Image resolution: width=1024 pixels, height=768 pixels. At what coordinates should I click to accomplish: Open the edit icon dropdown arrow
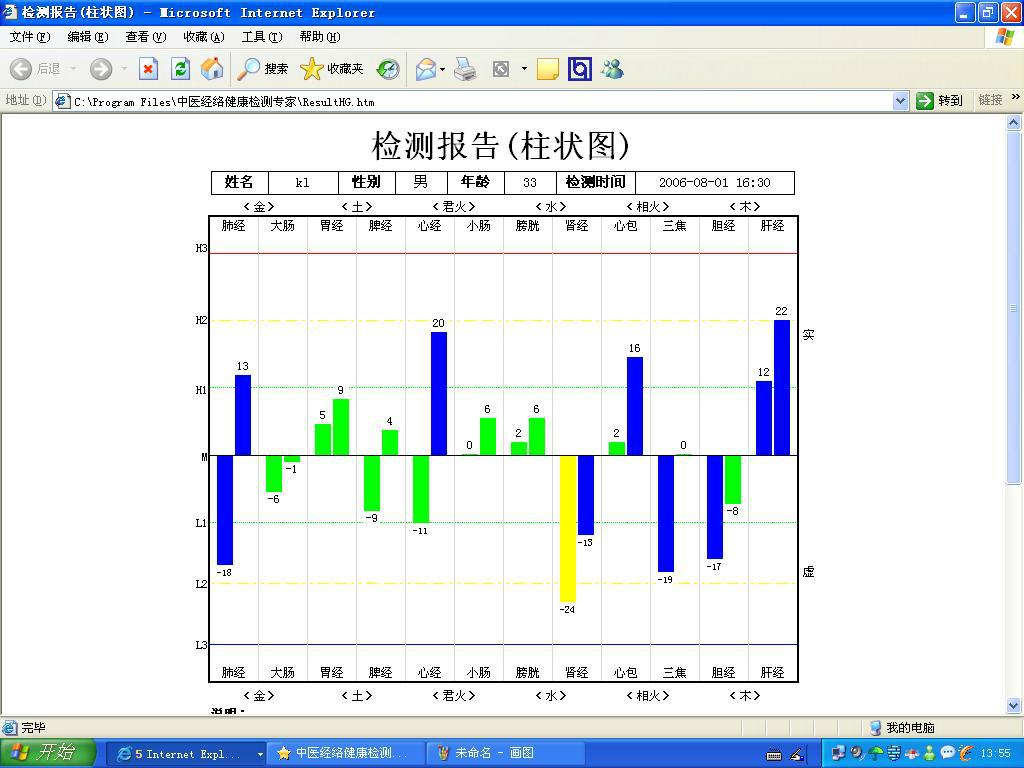click(x=524, y=69)
